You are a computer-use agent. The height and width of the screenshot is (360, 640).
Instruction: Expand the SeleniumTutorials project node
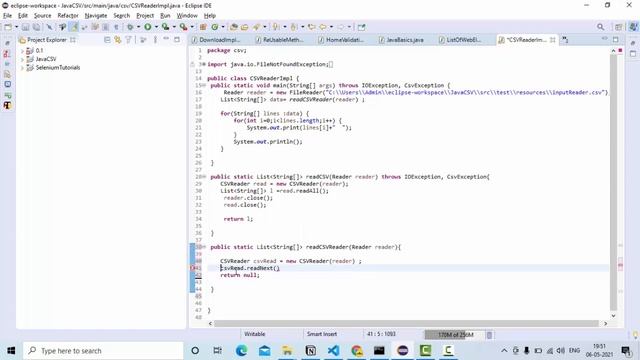click(22, 68)
